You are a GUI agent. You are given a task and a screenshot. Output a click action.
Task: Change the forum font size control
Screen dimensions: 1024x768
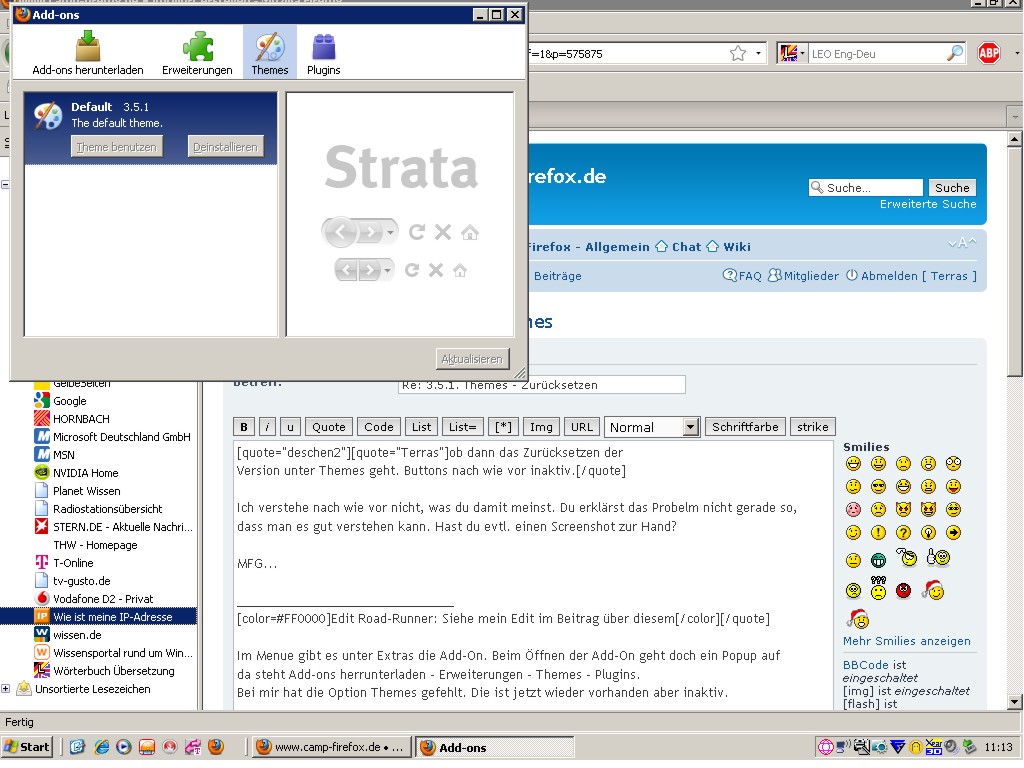click(962, 243)
